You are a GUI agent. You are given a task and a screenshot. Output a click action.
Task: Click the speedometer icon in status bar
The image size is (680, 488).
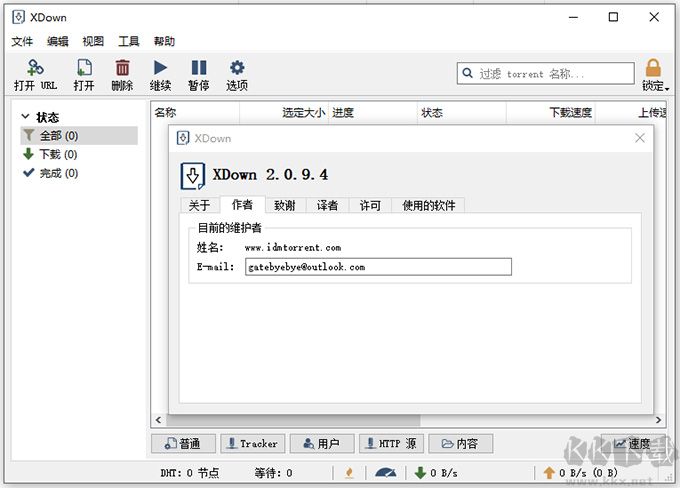(x=385, y=472)
